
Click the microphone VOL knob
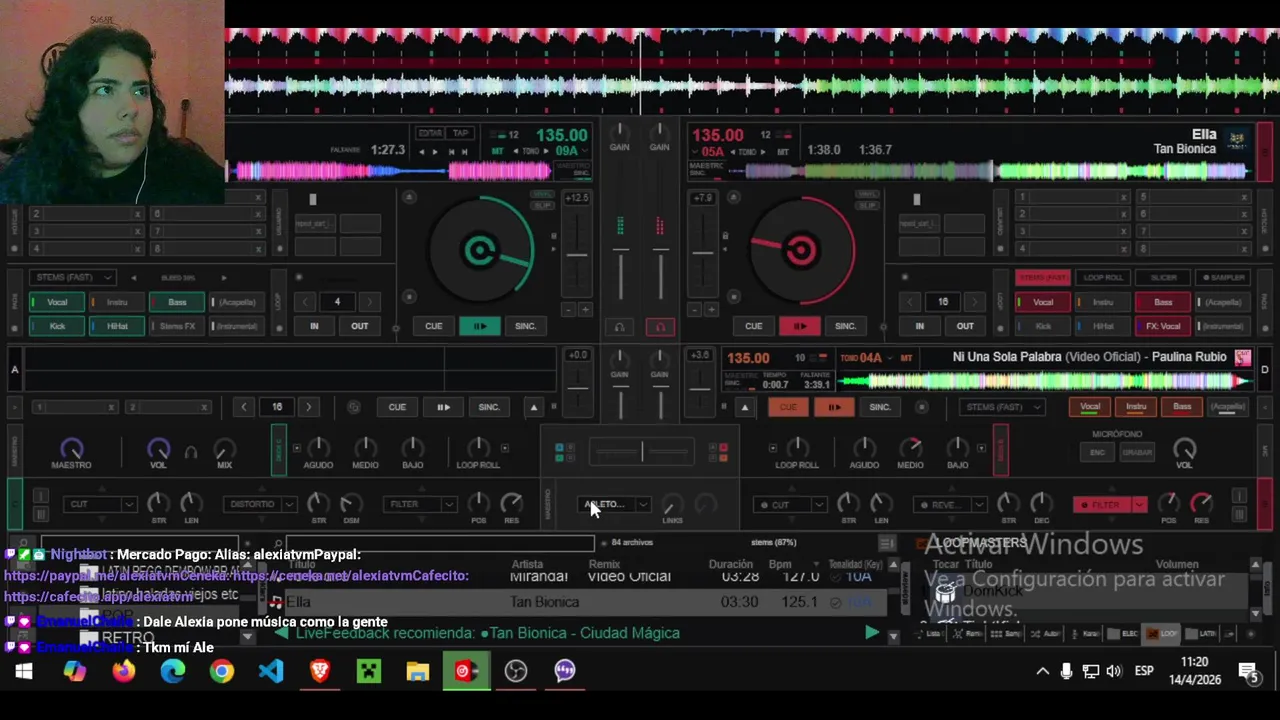tap(1184, 449)
